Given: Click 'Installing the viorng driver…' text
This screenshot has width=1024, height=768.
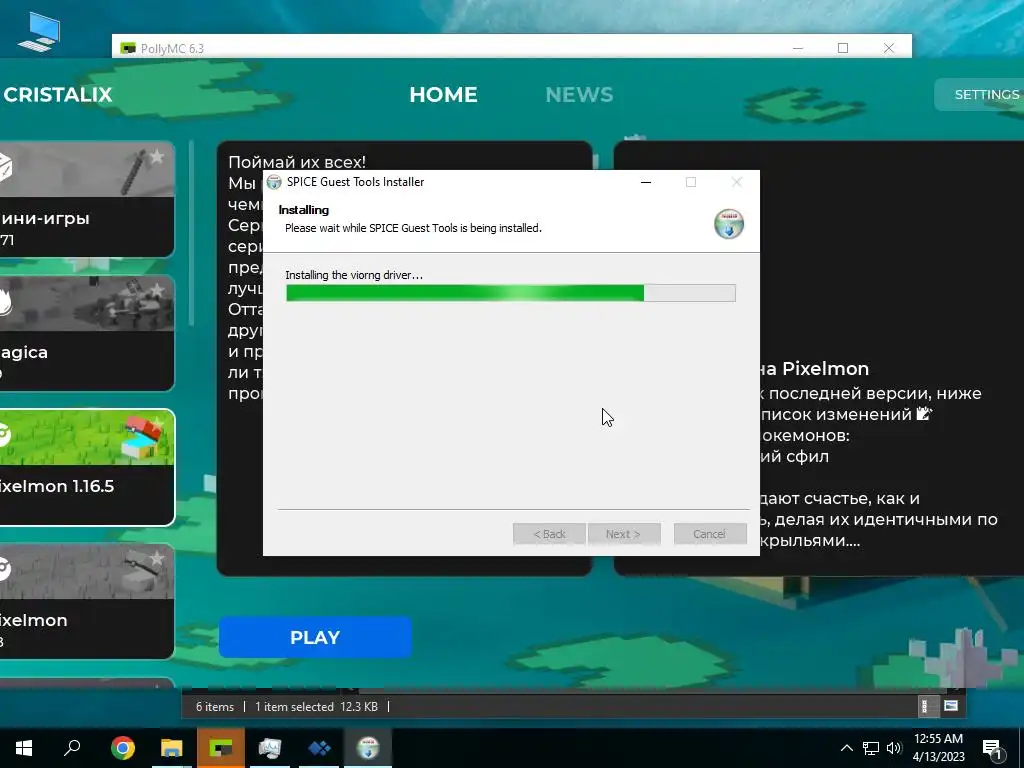Looking at the screenshot, I should [x=354, y=276].
